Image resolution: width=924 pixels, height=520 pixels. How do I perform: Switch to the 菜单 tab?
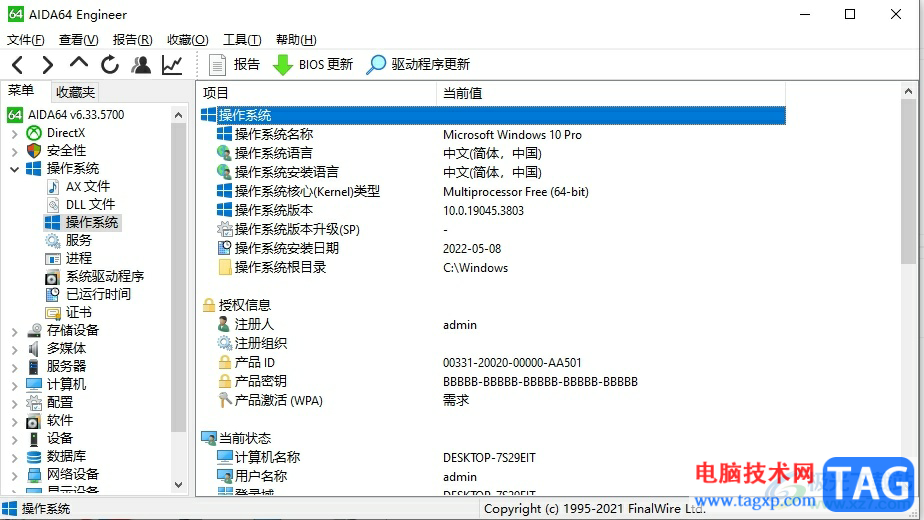click(21, 91)
